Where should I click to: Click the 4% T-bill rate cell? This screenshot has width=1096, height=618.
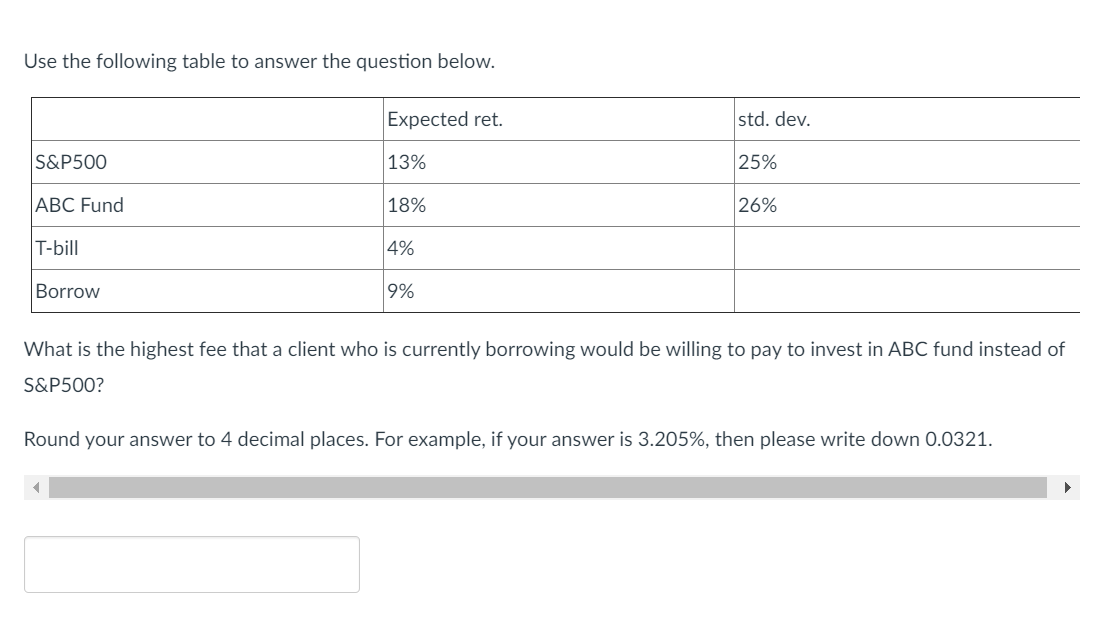click(x=400, y=248)
